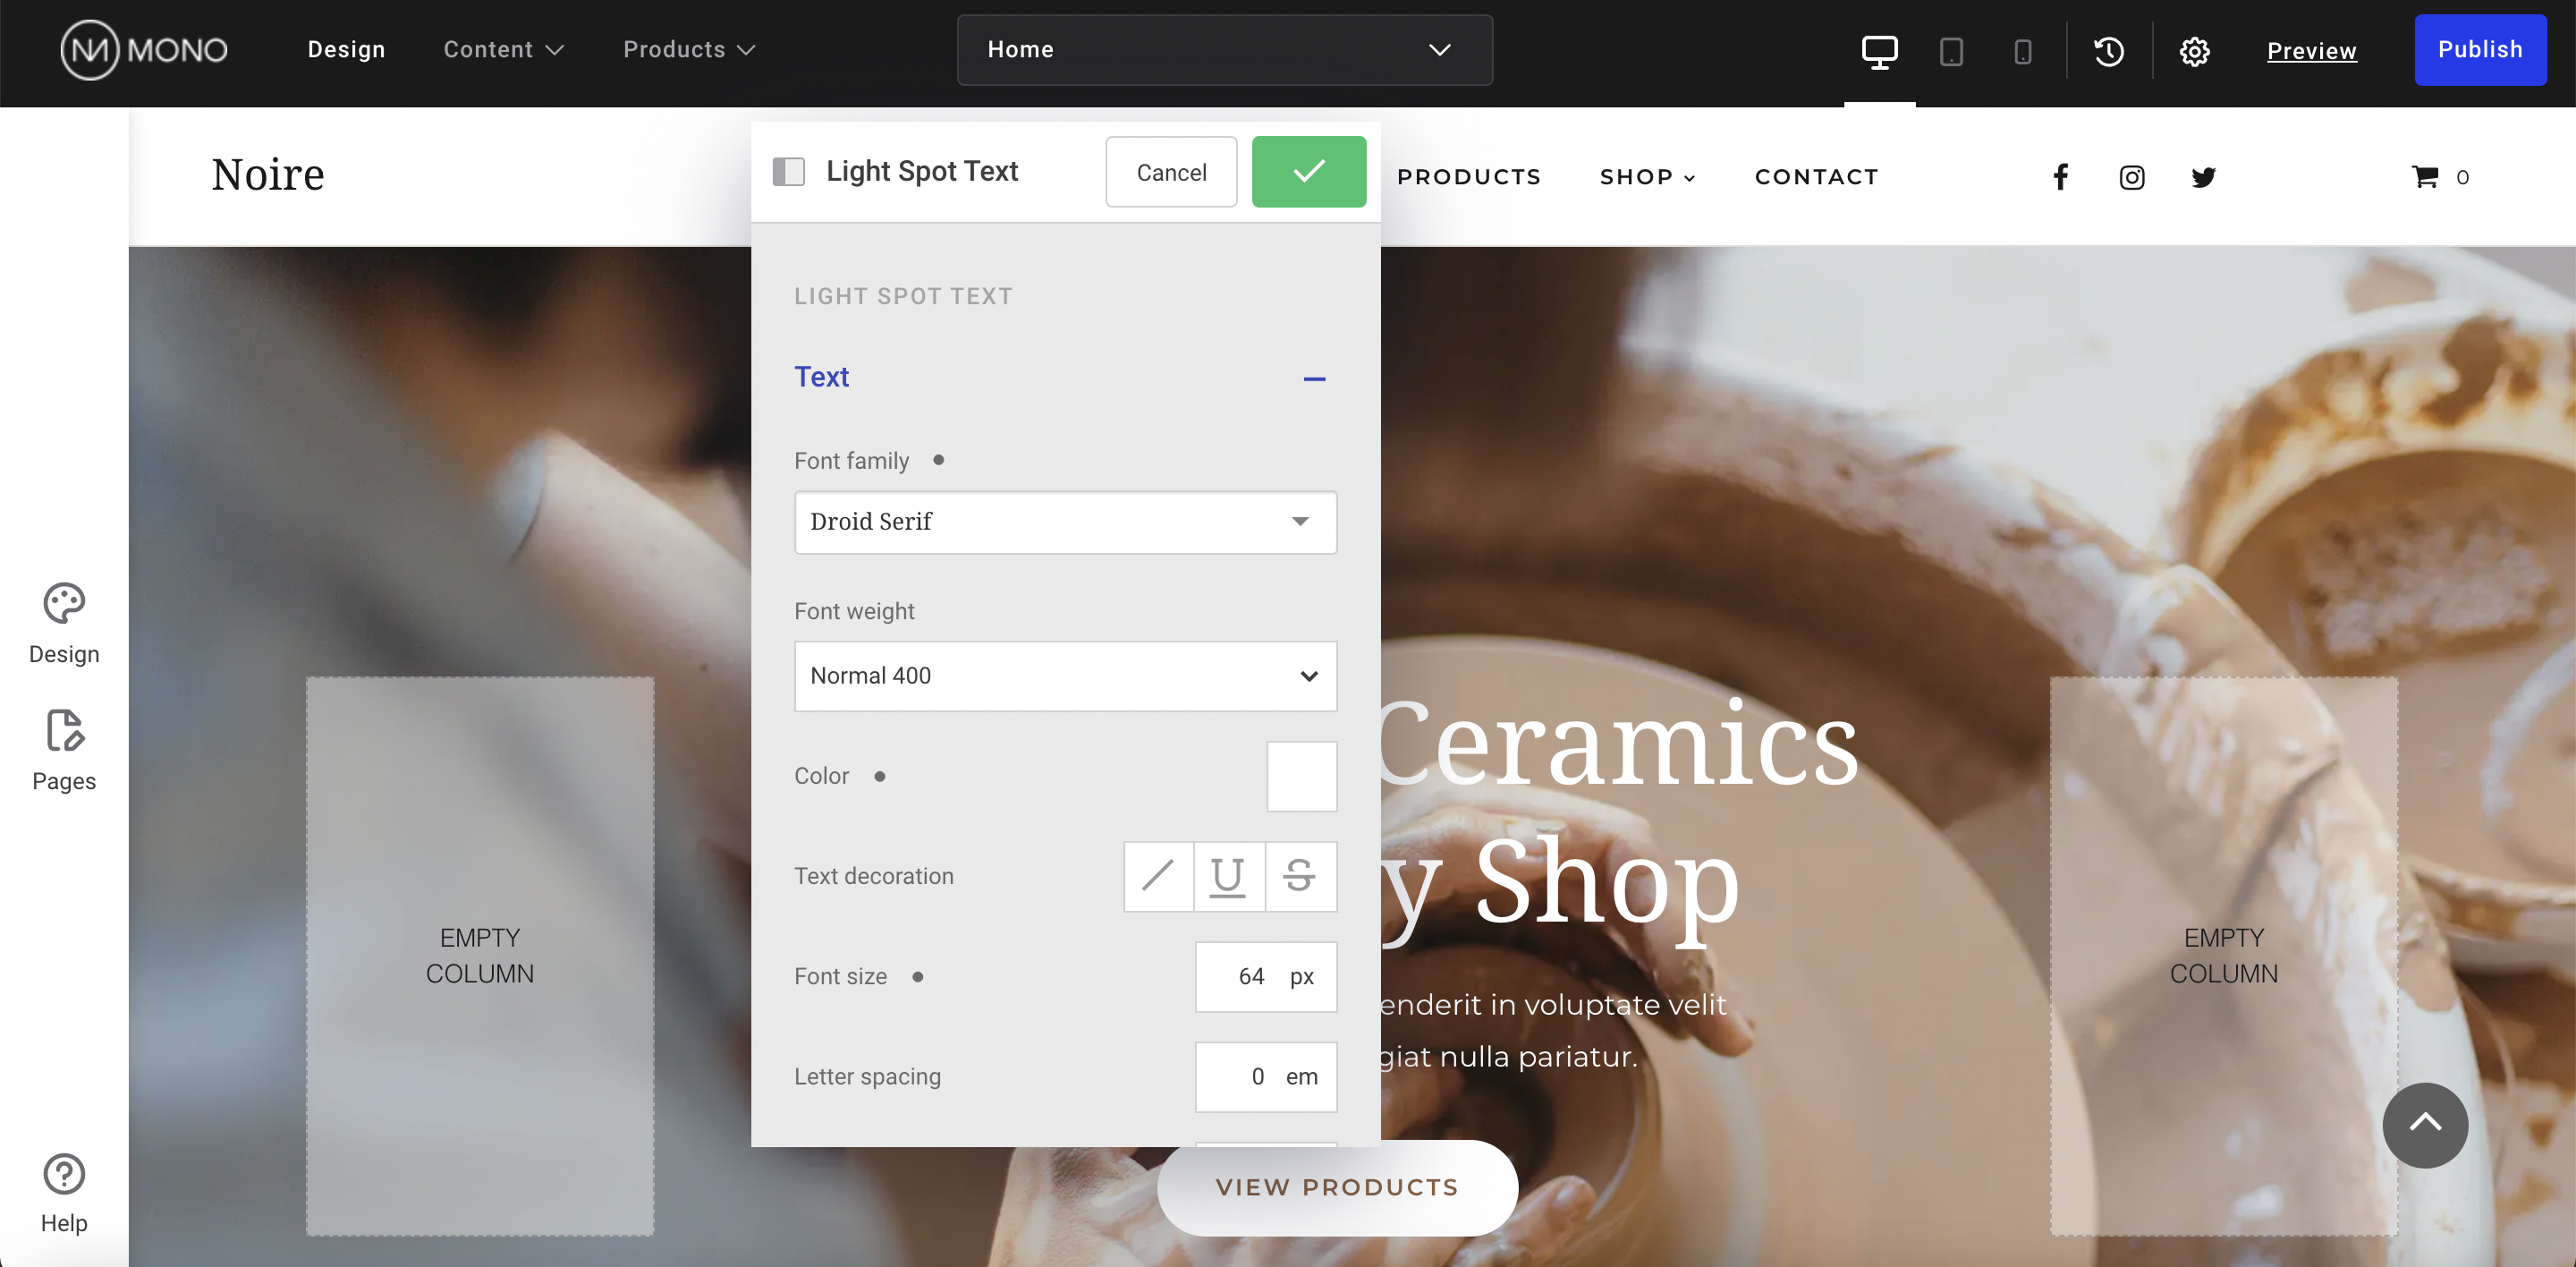Expand the Products menu in the top bar
This screenshot has width=2576, height=1267.
point(689,50)
